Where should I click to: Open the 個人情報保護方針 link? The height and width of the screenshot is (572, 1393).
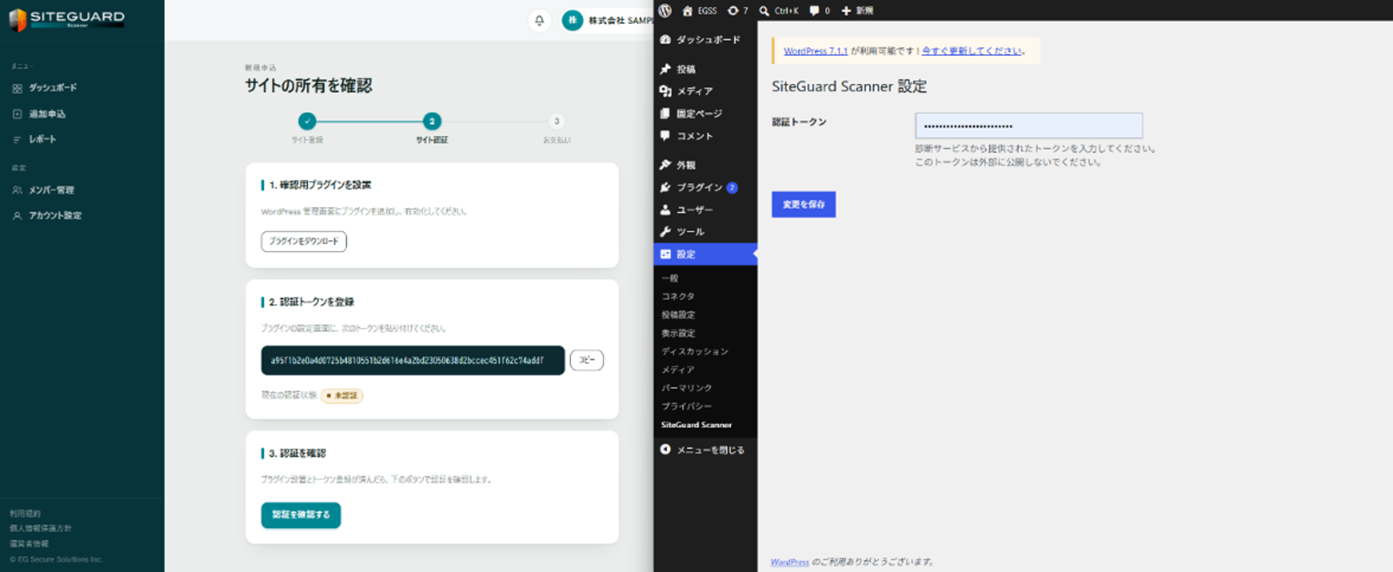(x=40, y=528)
